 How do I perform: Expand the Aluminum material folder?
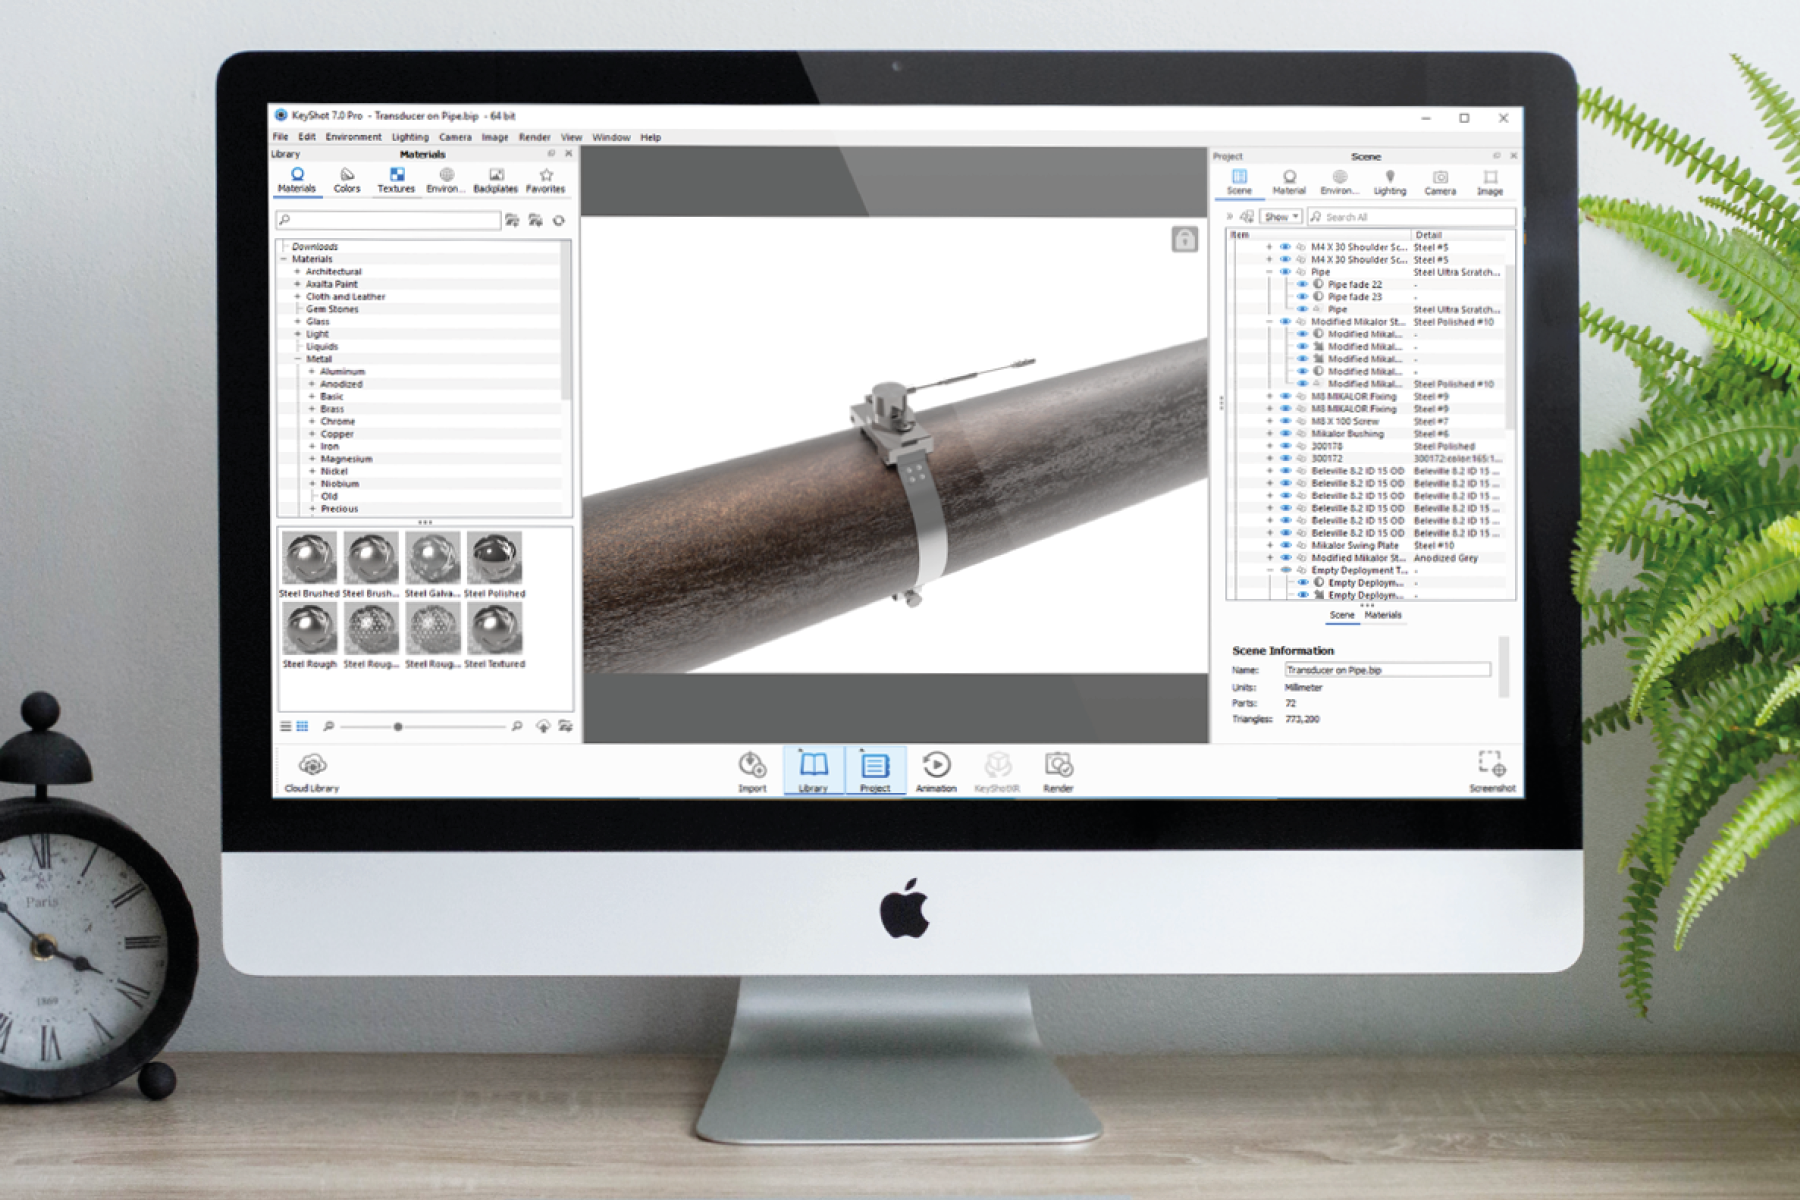coord(312,371)
